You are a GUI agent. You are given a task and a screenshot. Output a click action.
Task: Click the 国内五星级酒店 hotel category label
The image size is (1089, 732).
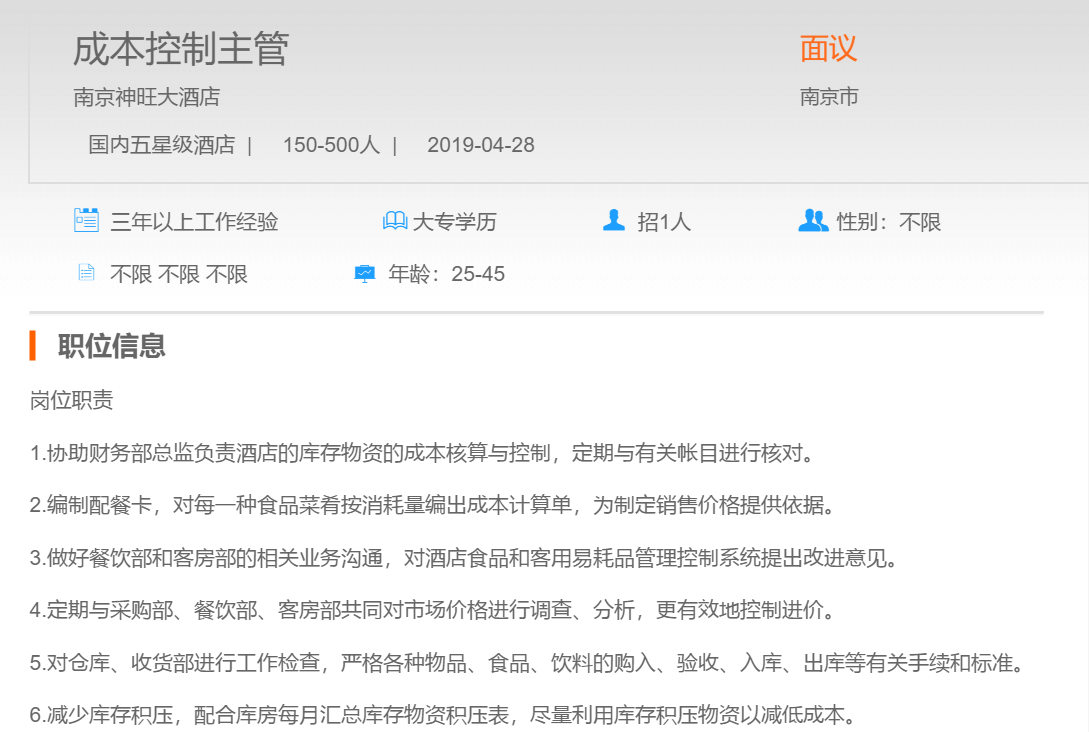click(x=161, y=145)
